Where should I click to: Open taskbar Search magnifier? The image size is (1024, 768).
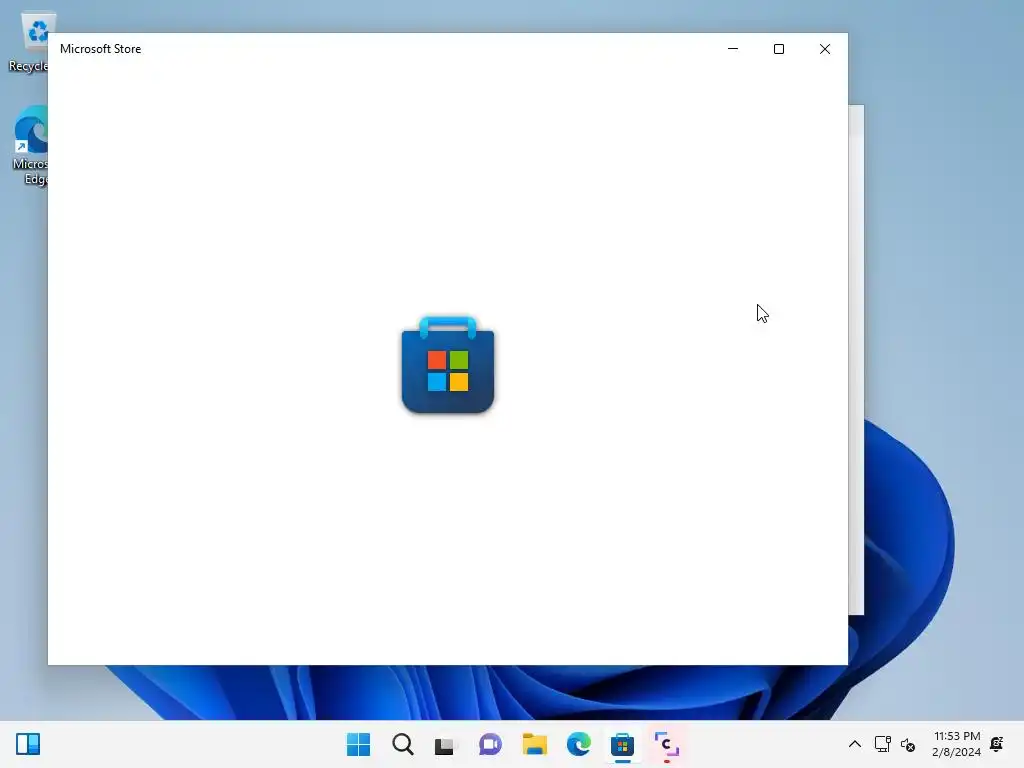coord(402,744)
